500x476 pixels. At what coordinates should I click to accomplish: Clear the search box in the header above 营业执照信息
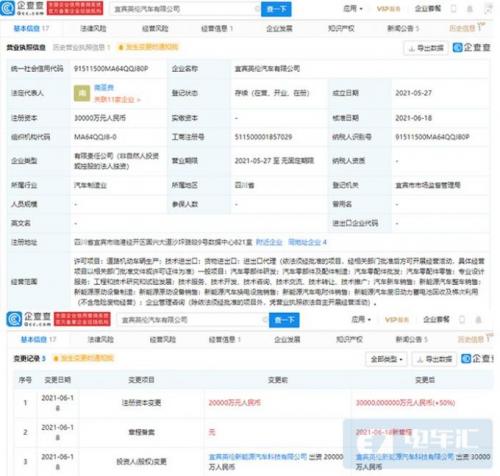tap(257, 9)
